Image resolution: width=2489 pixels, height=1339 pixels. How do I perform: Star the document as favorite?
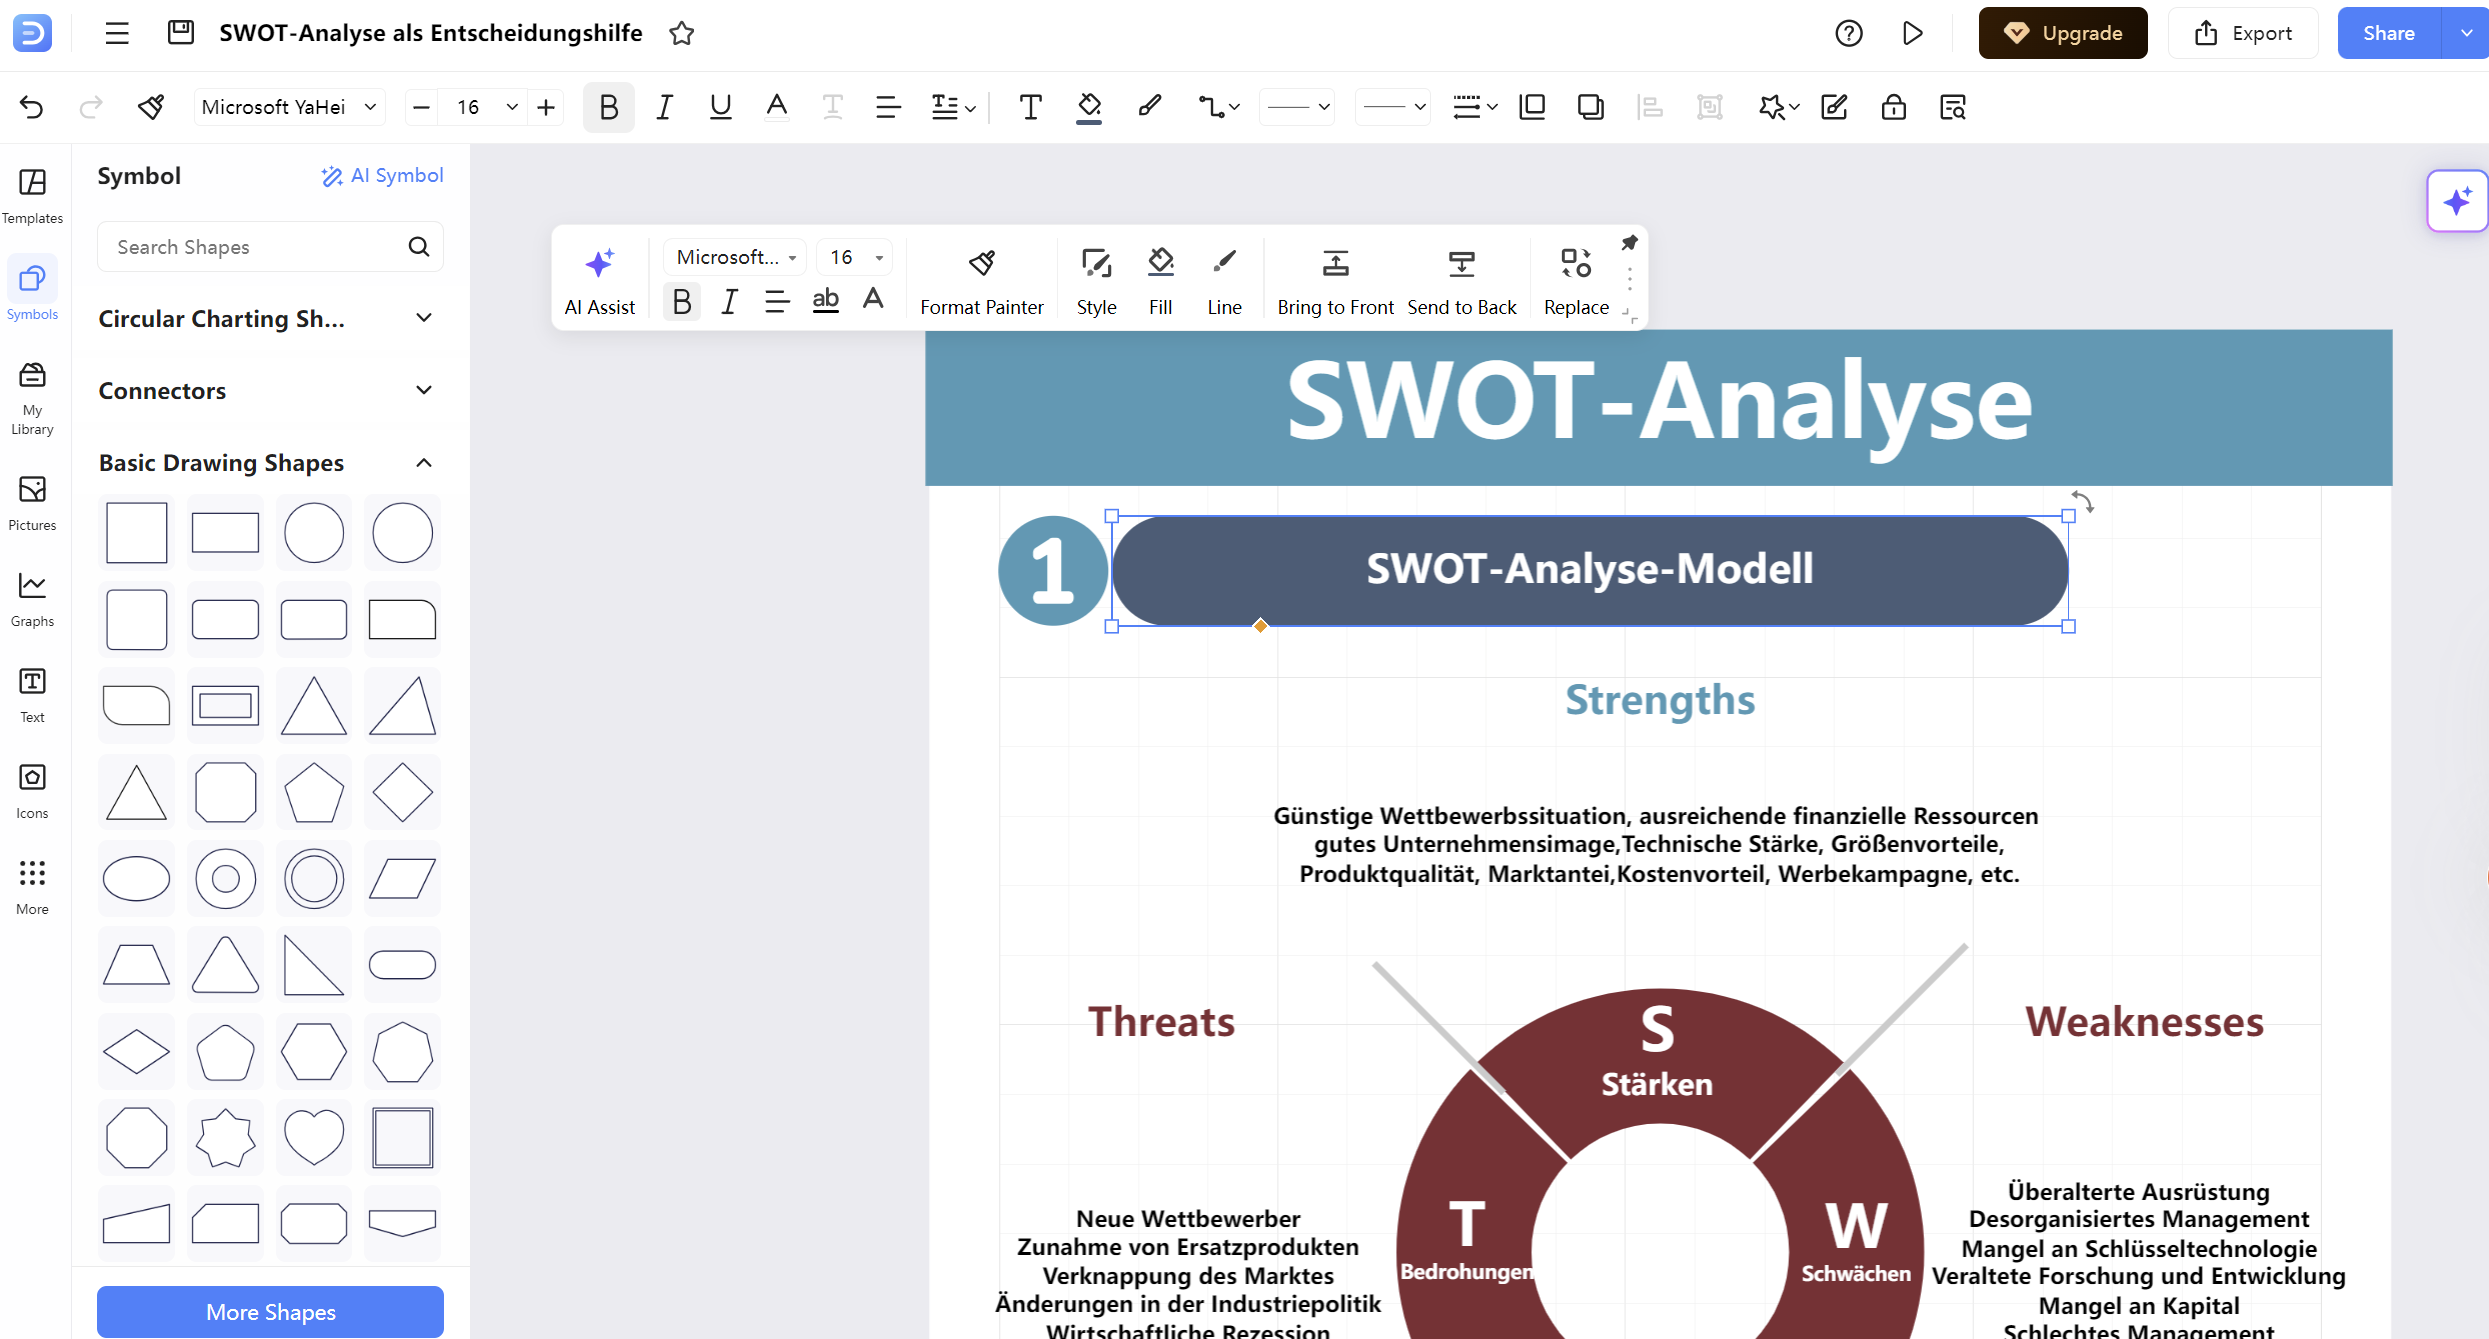point(682,33)
